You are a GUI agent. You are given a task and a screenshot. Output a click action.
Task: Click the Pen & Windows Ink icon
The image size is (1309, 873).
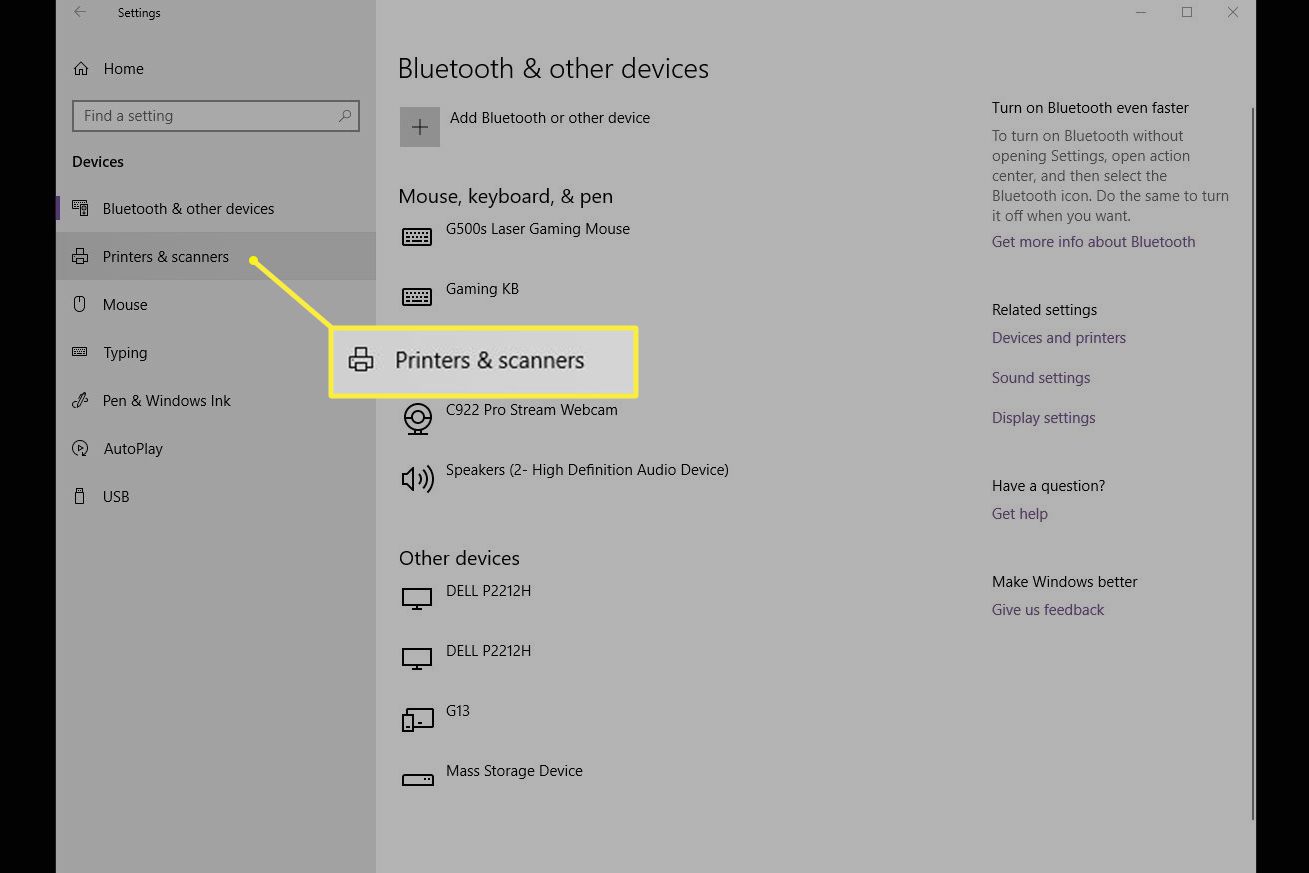tap(80, 401)
